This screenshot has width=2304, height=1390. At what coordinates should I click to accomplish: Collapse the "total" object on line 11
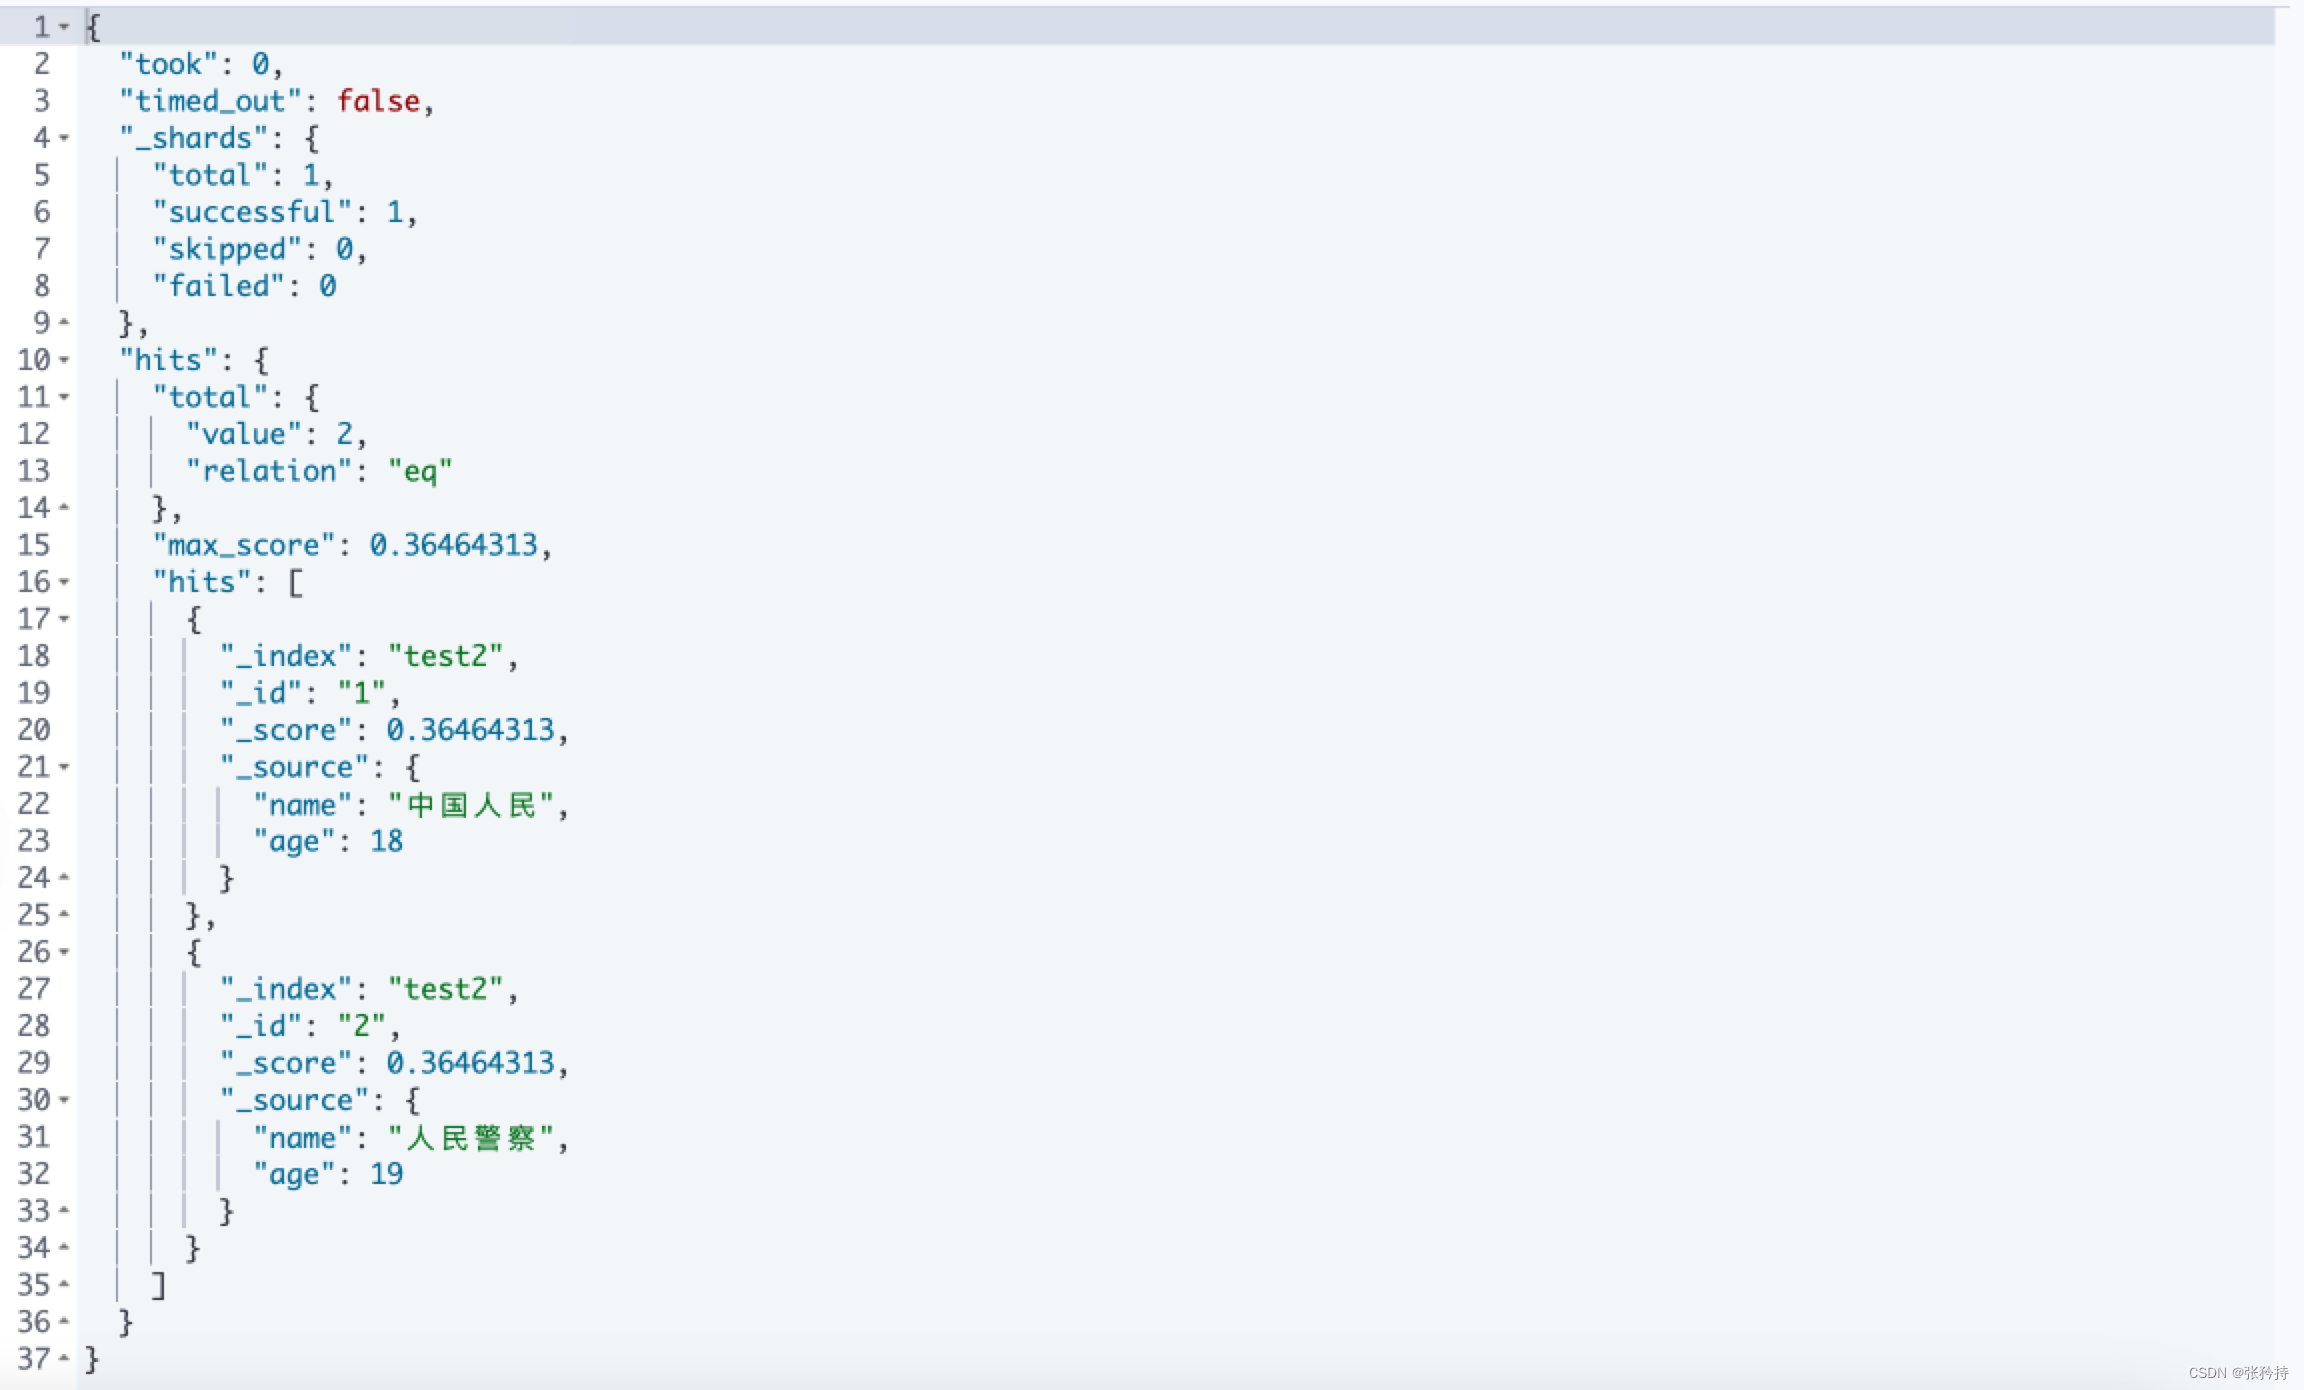(x=64, y=397)
